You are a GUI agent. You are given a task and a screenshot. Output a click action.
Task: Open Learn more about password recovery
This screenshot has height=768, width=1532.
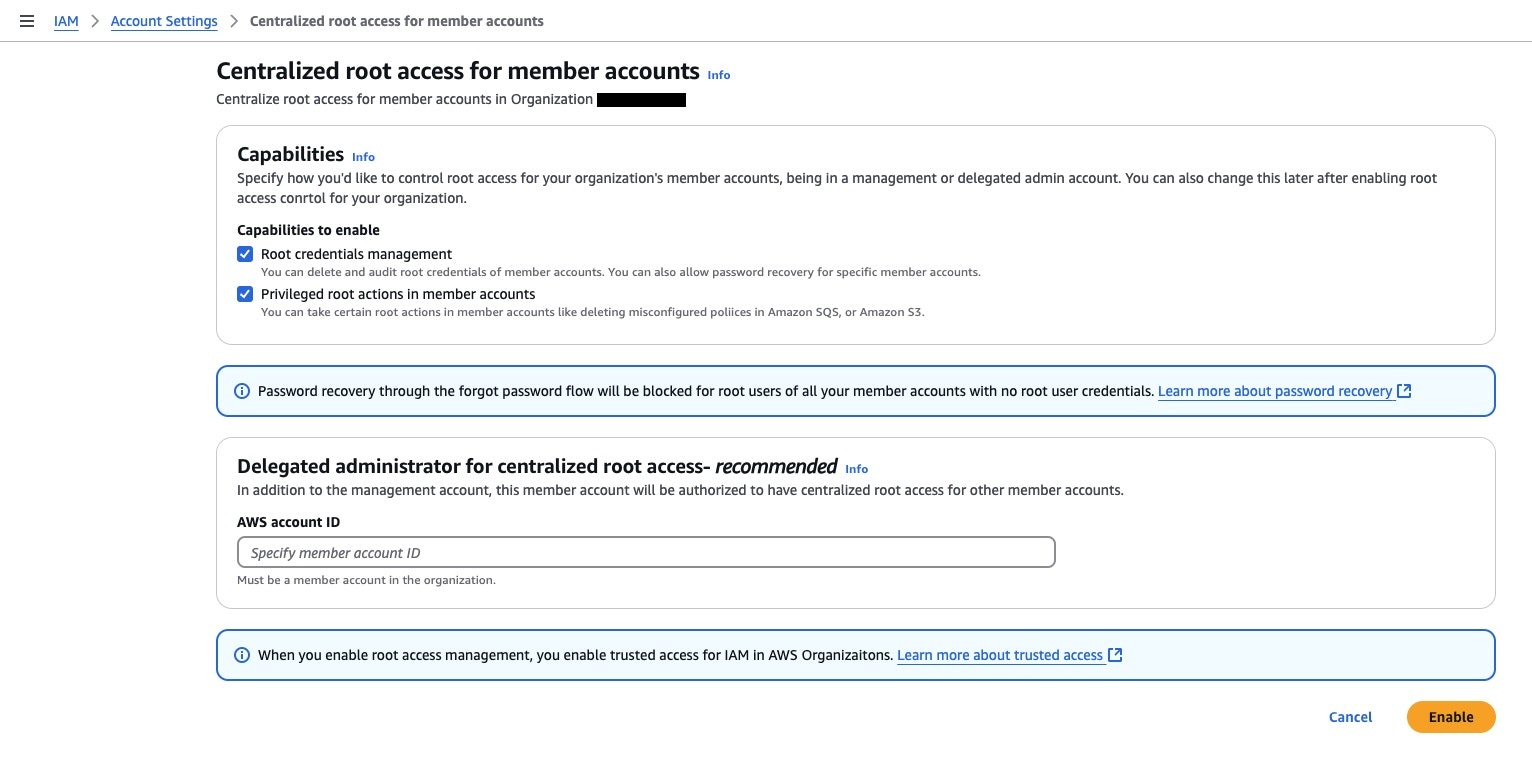click(1275, 391)
